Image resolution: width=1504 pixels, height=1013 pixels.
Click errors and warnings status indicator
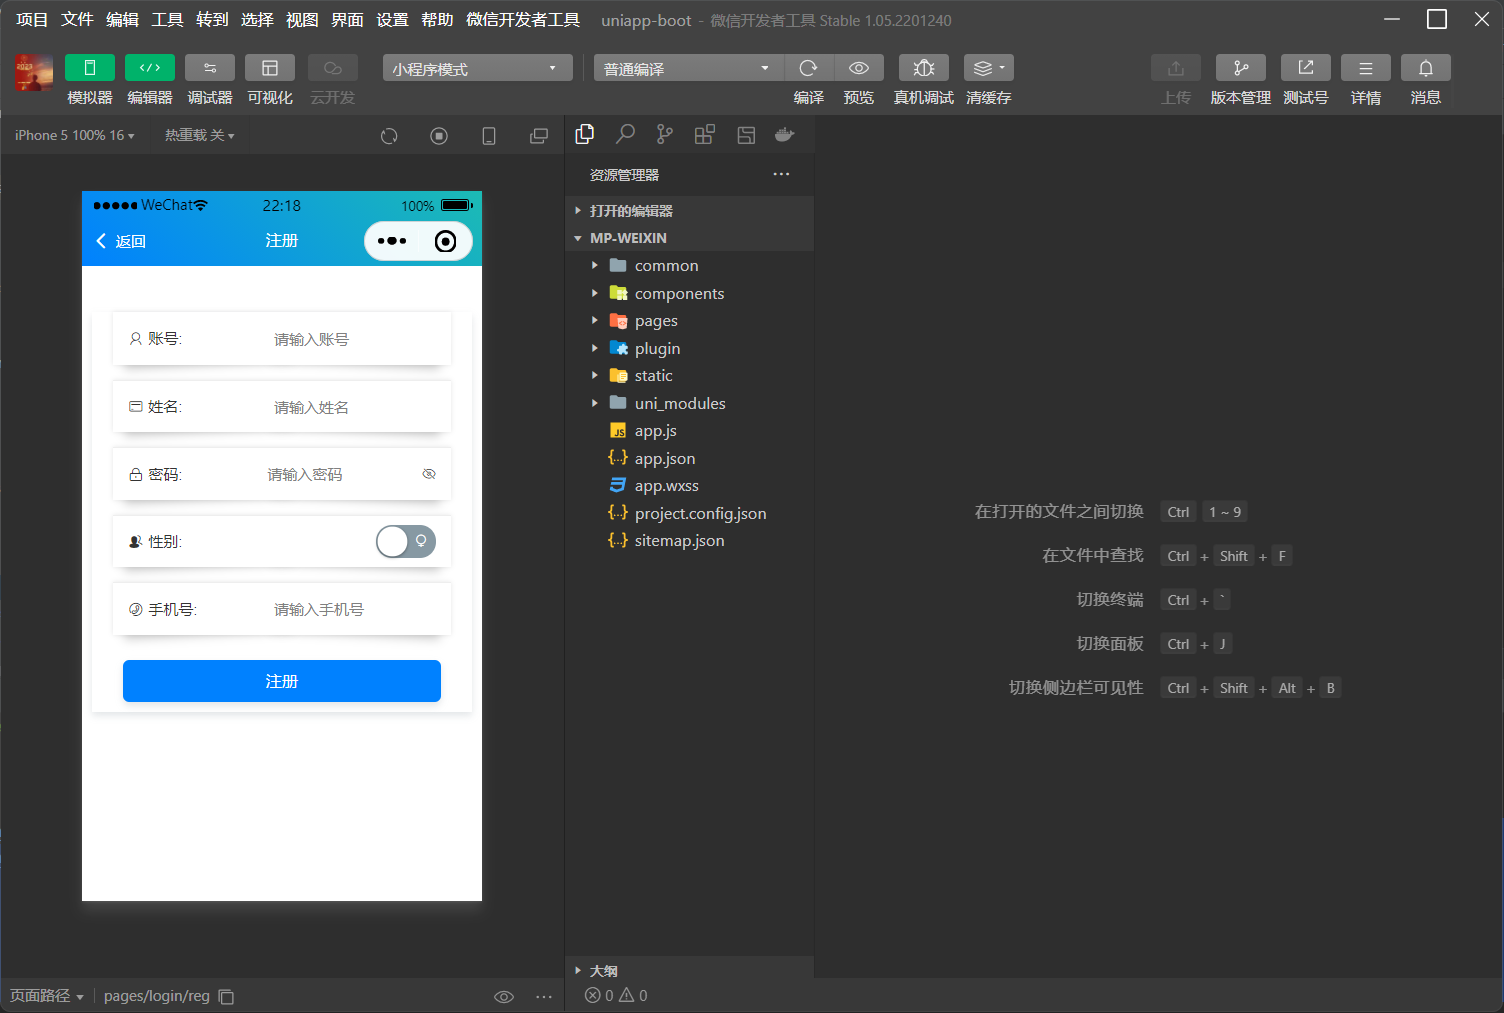point(616,995)
